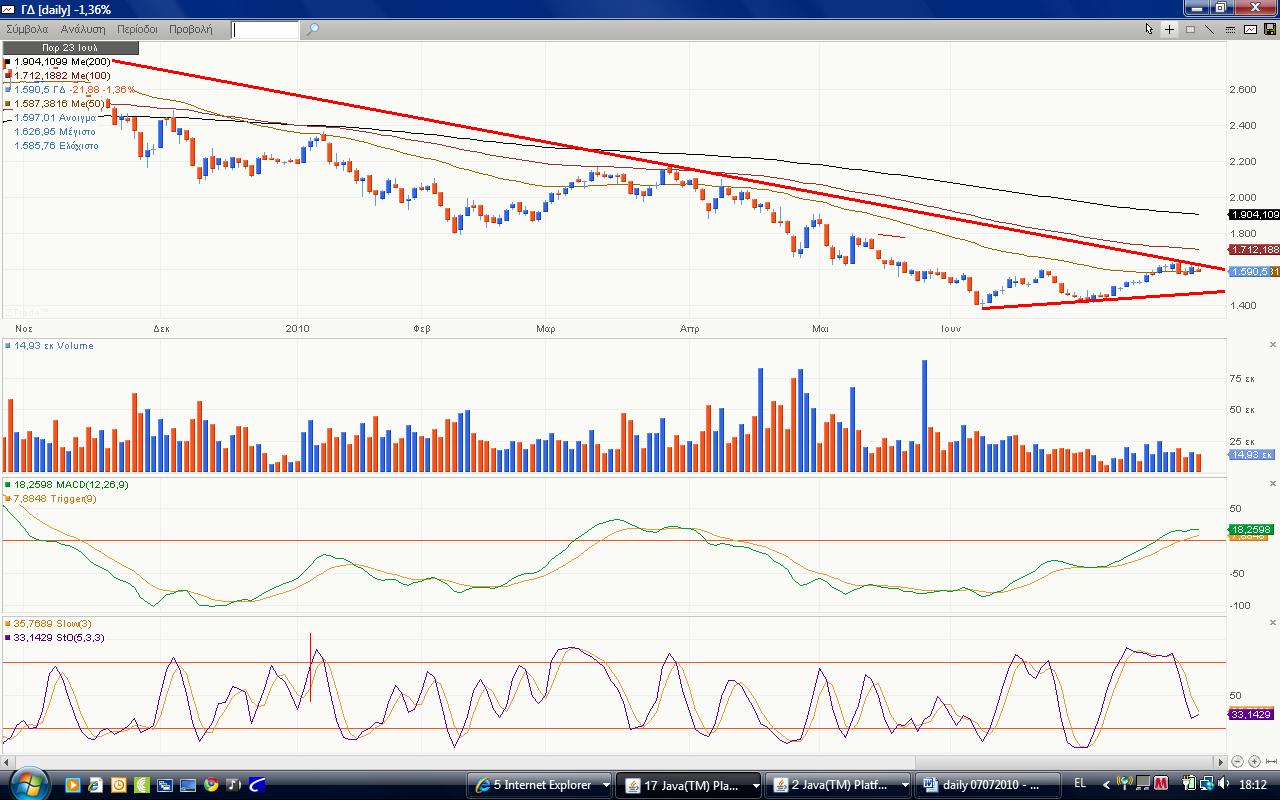
Task: Close the Volume panel
Action: [x=1272, y=345]
